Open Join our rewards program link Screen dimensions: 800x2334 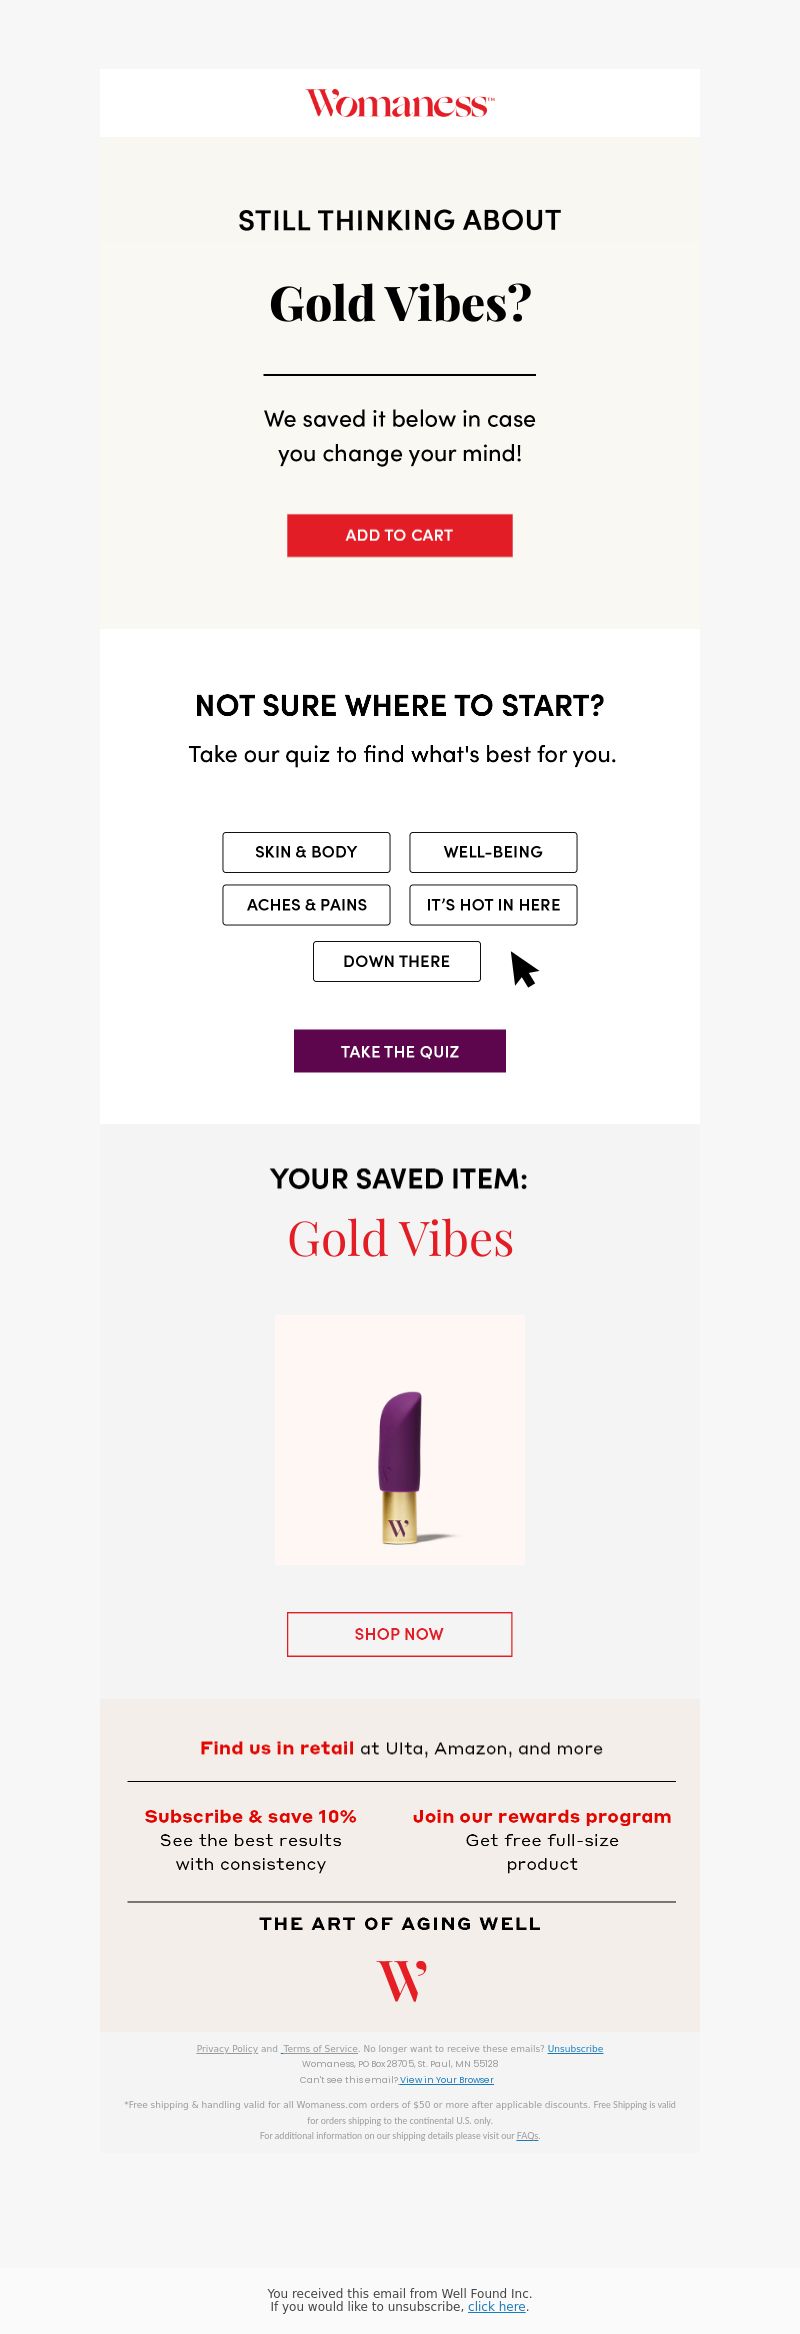(x=542, y=1816)
